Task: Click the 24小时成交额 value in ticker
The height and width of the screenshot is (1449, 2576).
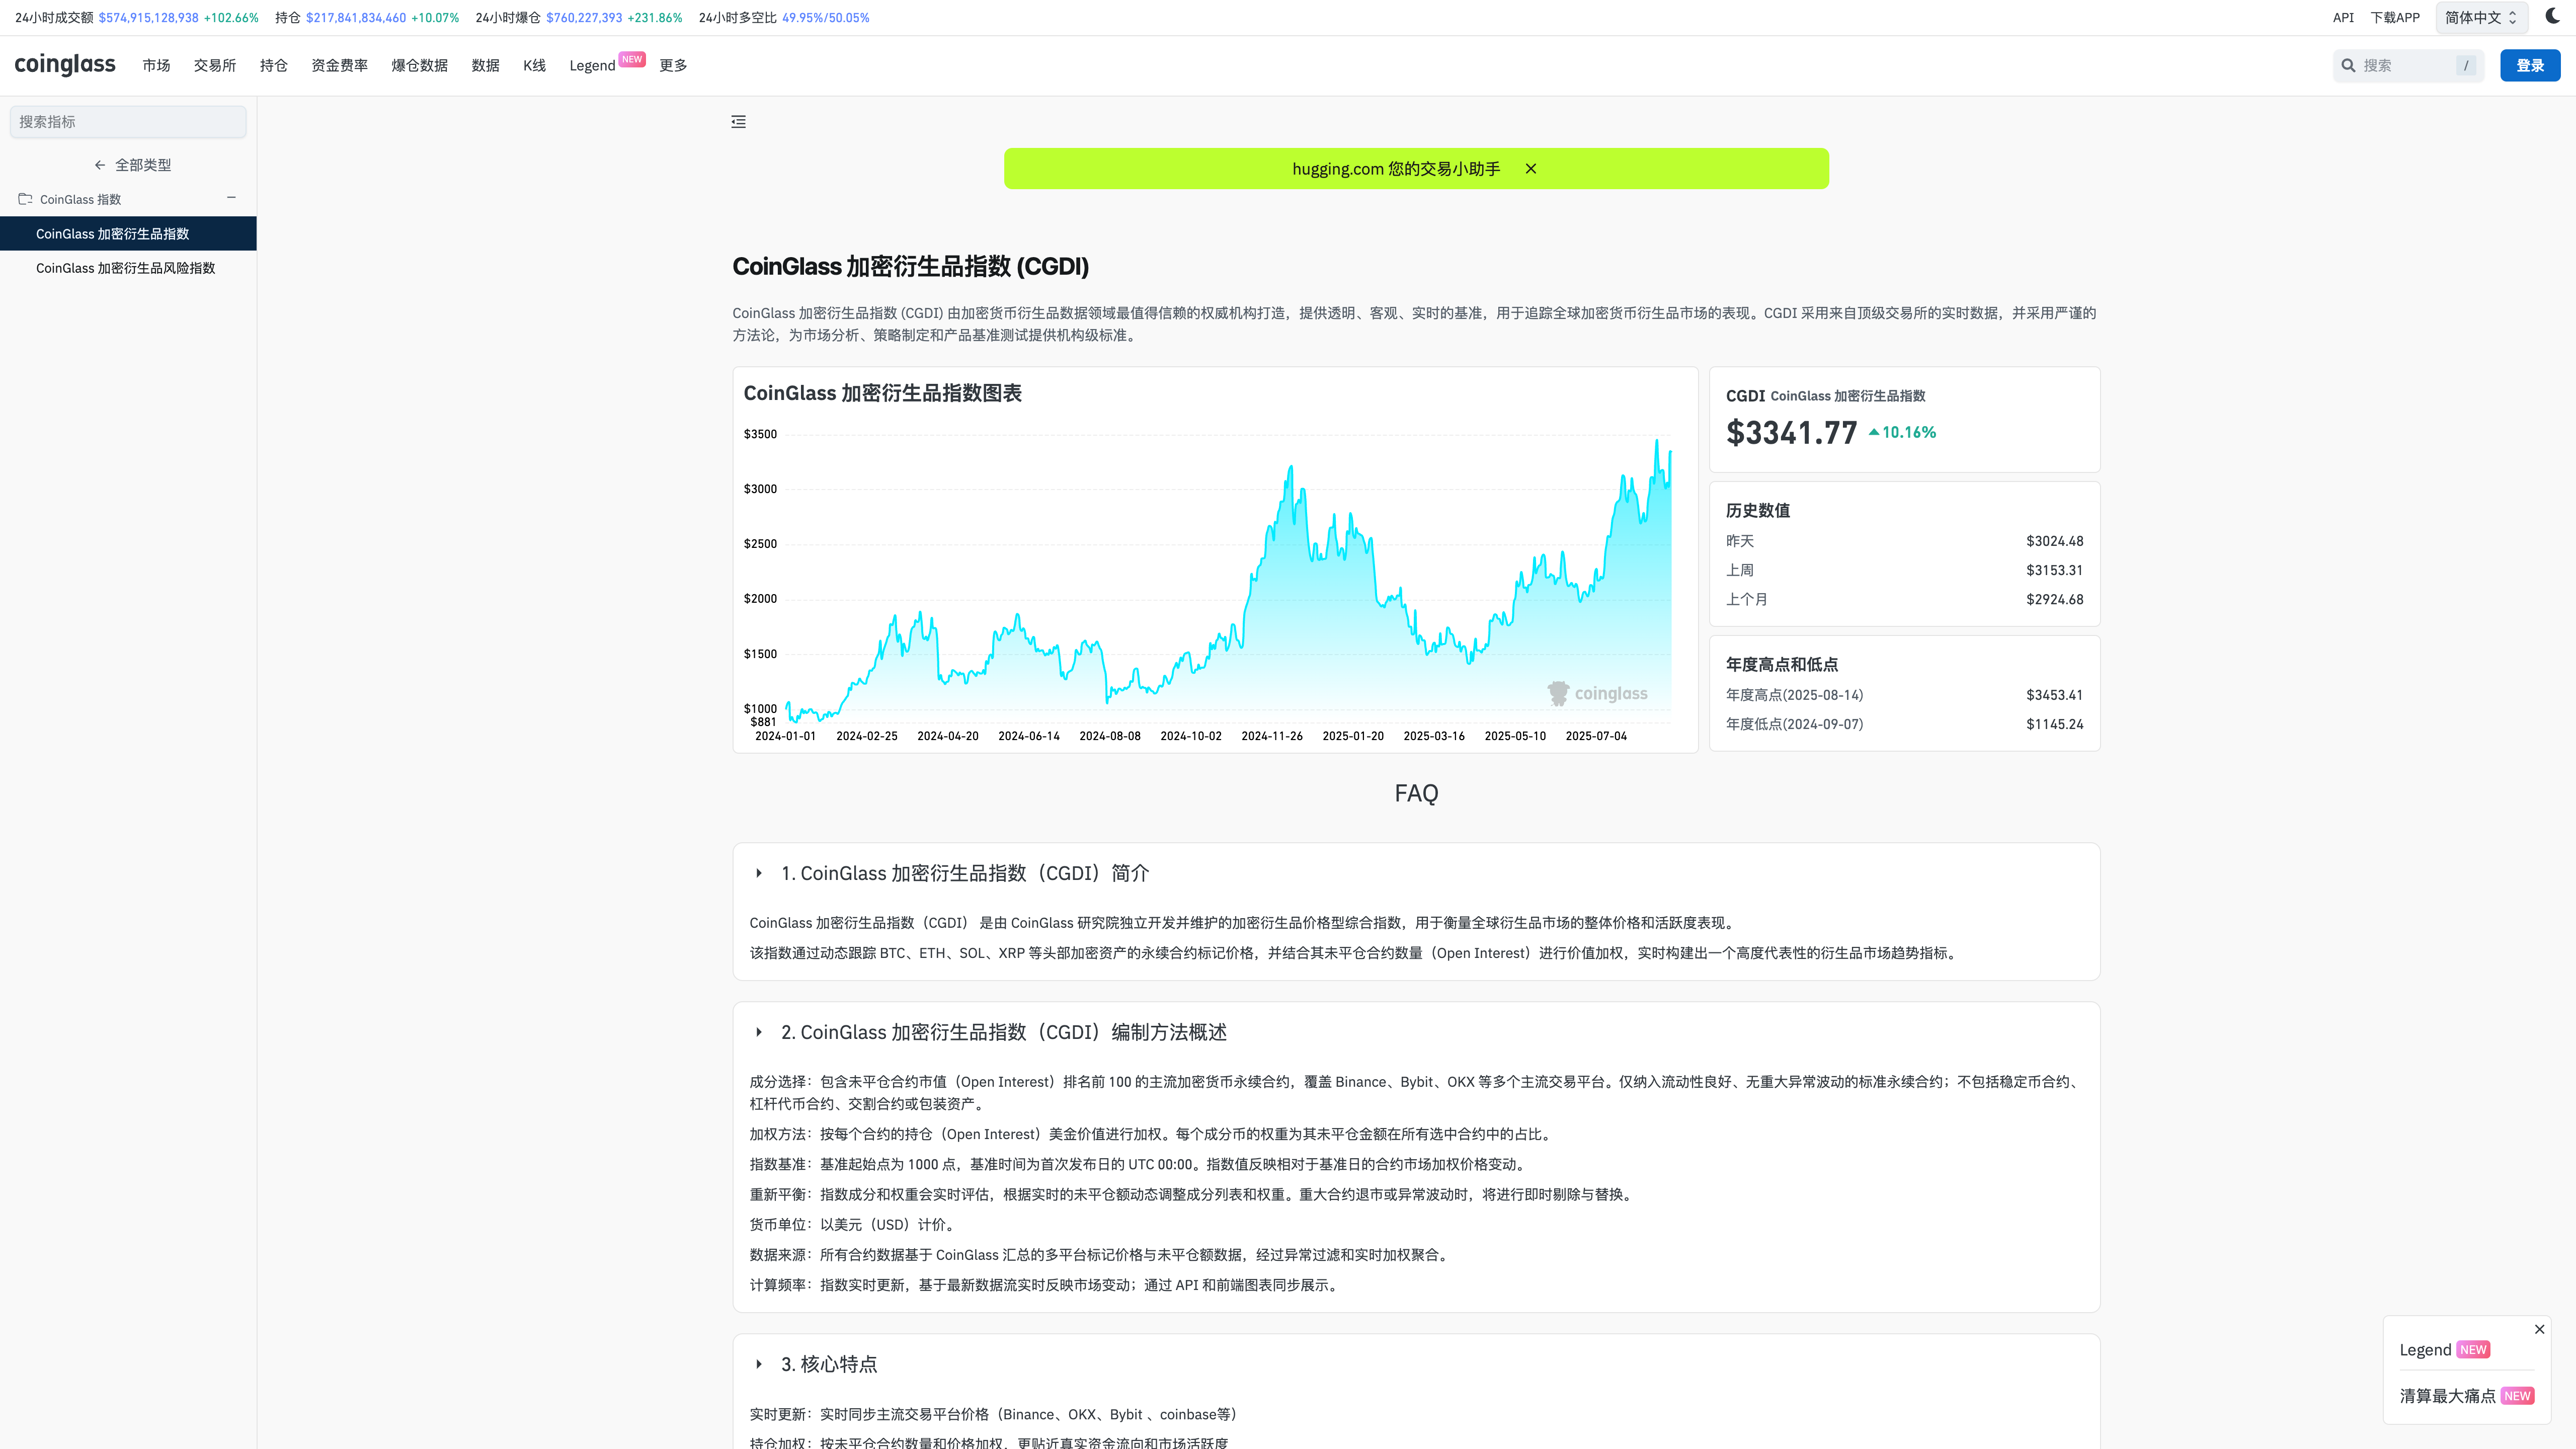Action: (x=148, y=18)
